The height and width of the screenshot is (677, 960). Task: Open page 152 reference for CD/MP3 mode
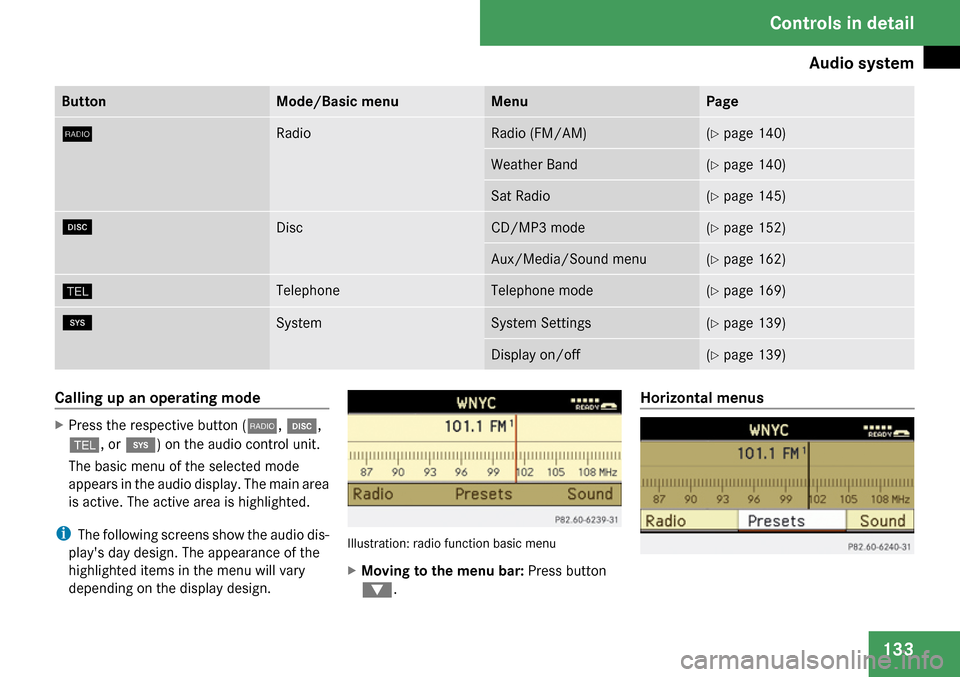(x=746, y=228)
